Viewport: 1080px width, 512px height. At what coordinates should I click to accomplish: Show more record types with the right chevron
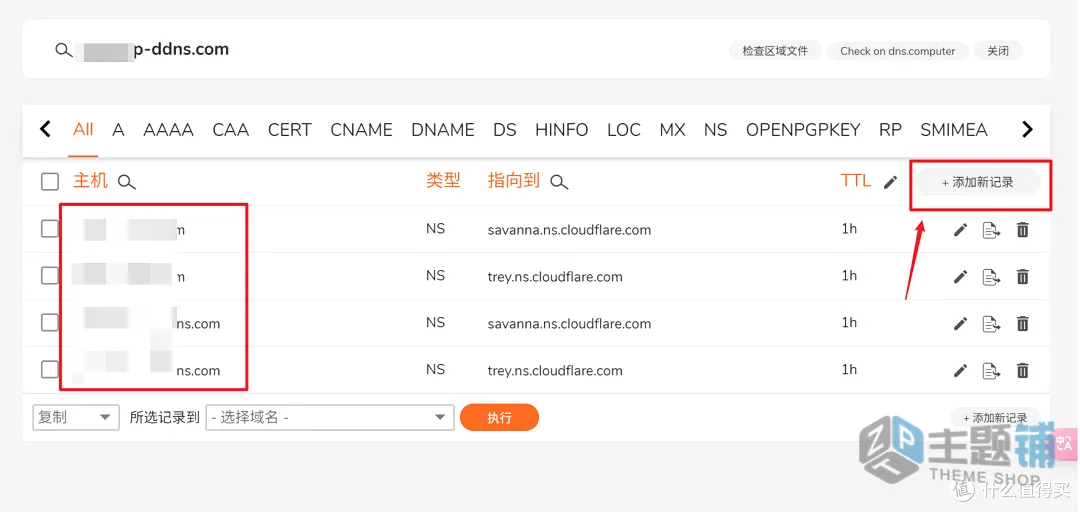point(1027,130)
